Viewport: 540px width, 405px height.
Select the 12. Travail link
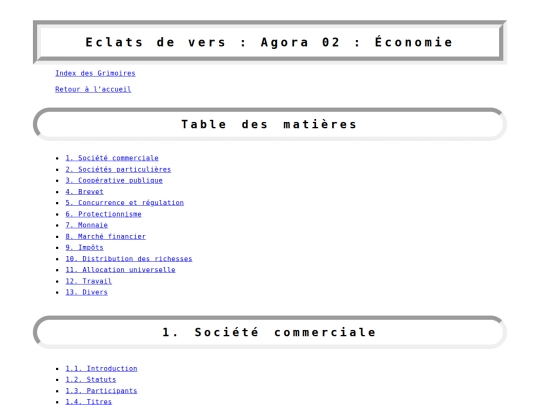pos(89,281)
